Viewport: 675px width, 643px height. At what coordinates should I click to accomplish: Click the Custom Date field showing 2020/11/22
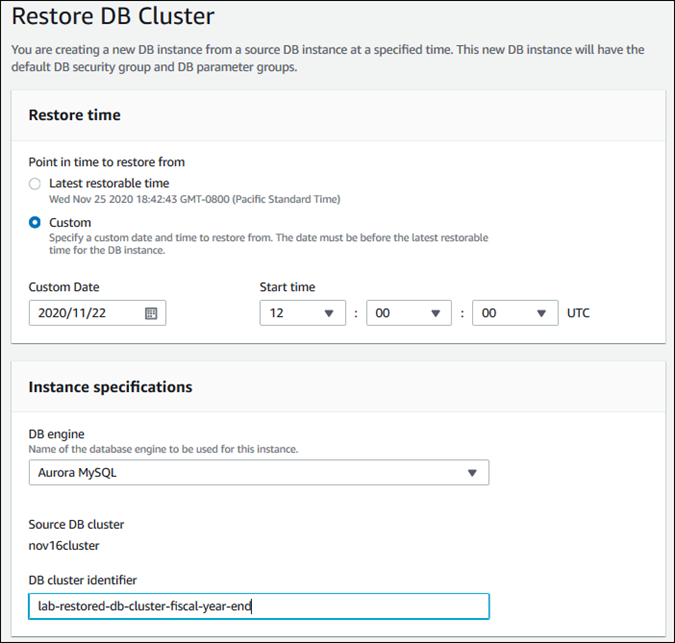[85, 313]
